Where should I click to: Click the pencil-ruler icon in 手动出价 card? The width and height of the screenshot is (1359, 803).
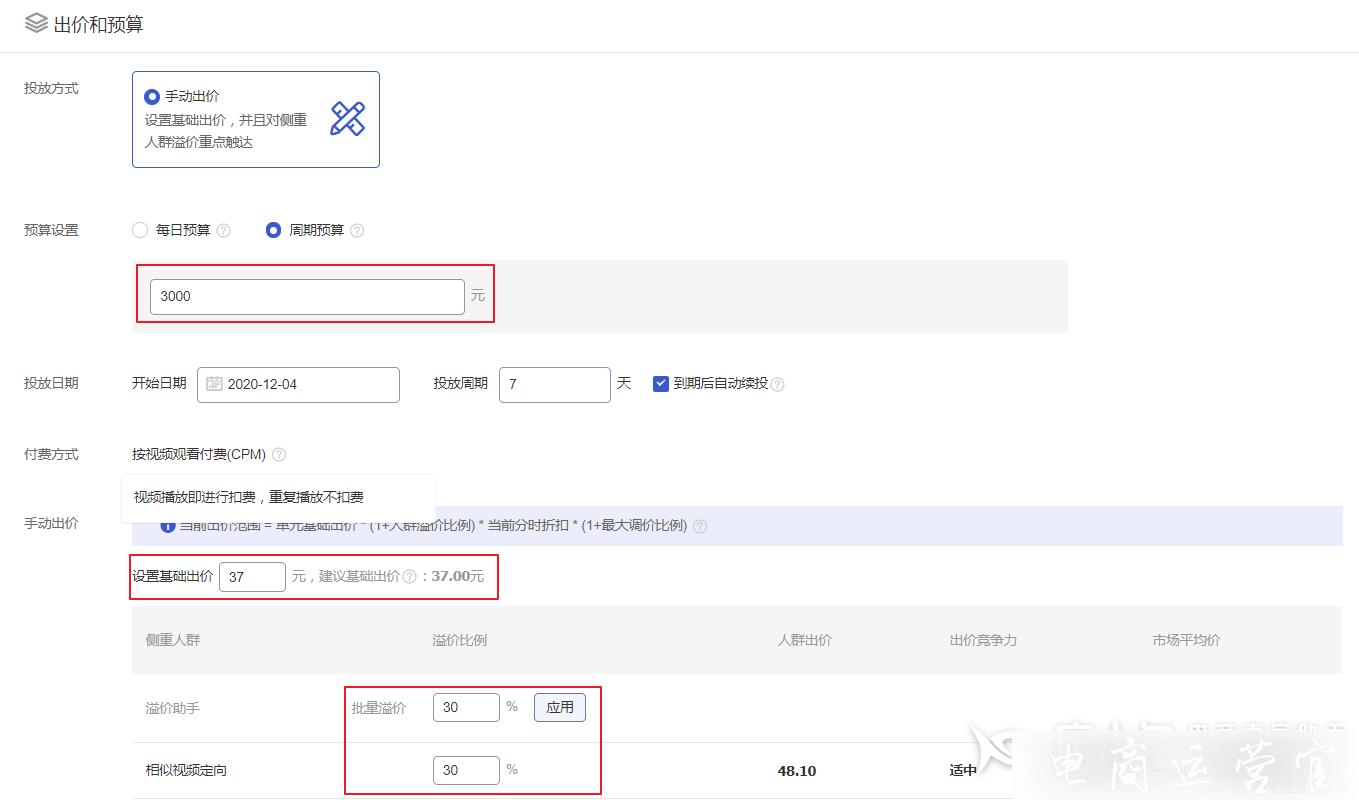pyautogui.click(x=348, y=118)
